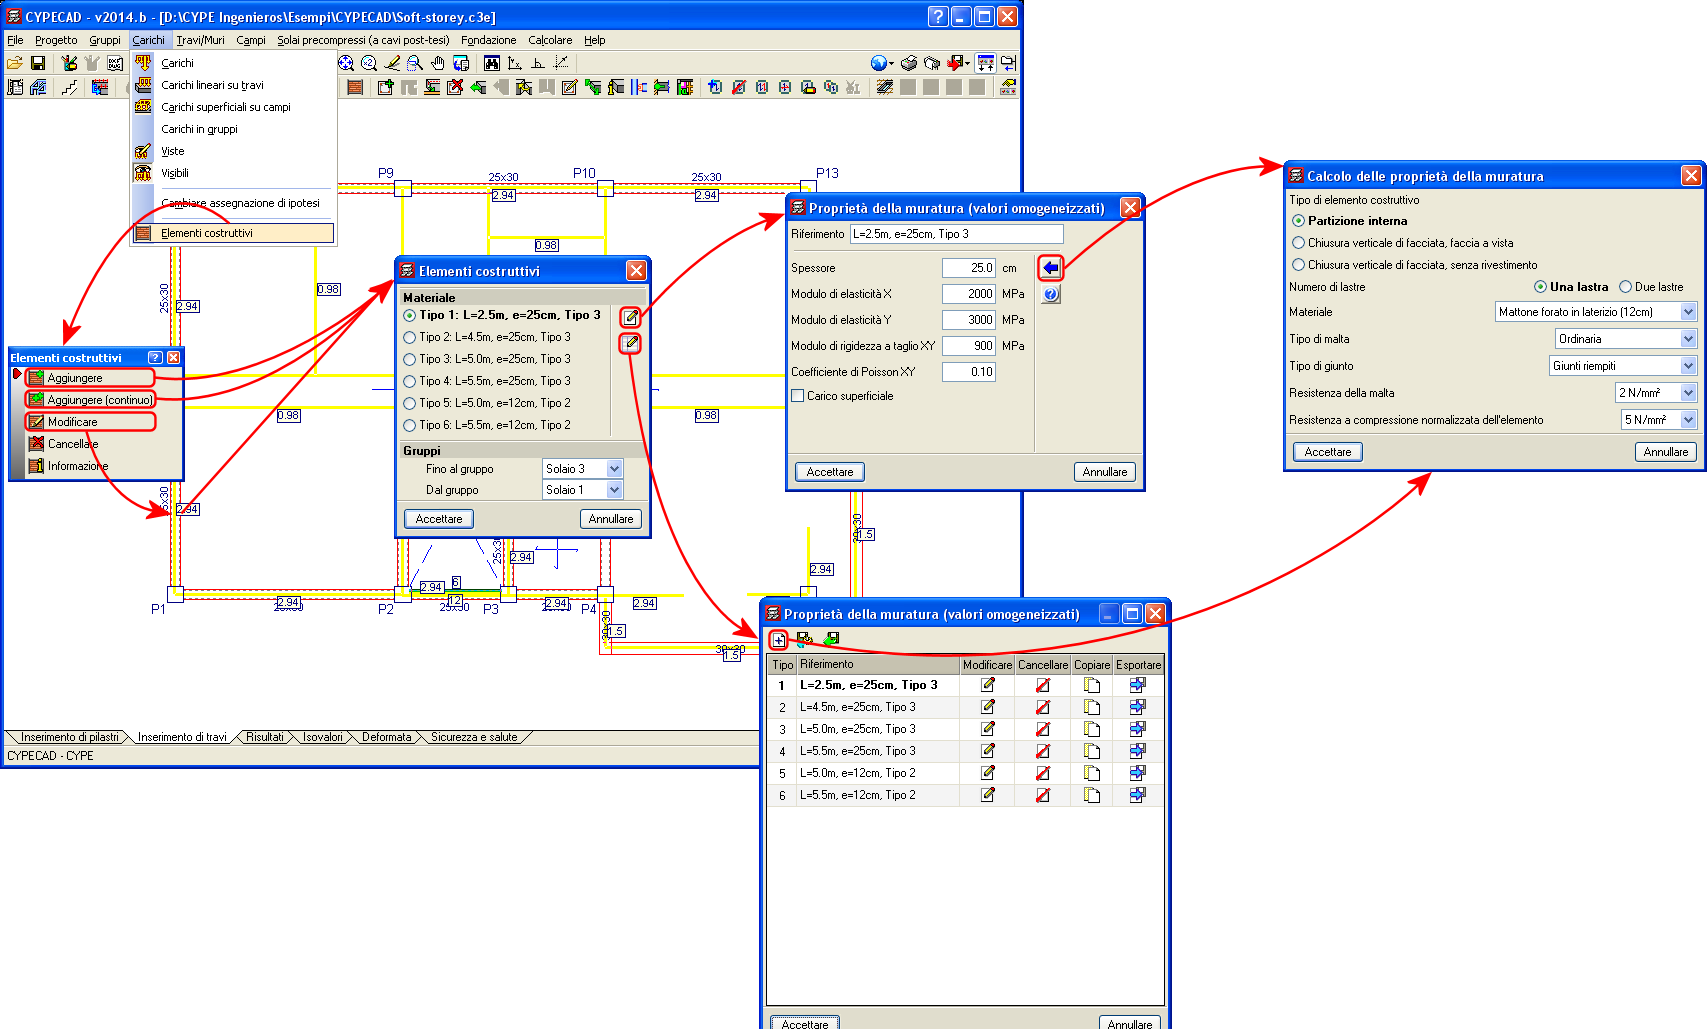The height and width of the screenshot is (1029, 1707).
Task: Click the Riferimento text field
Action: (x=956, y=234)
